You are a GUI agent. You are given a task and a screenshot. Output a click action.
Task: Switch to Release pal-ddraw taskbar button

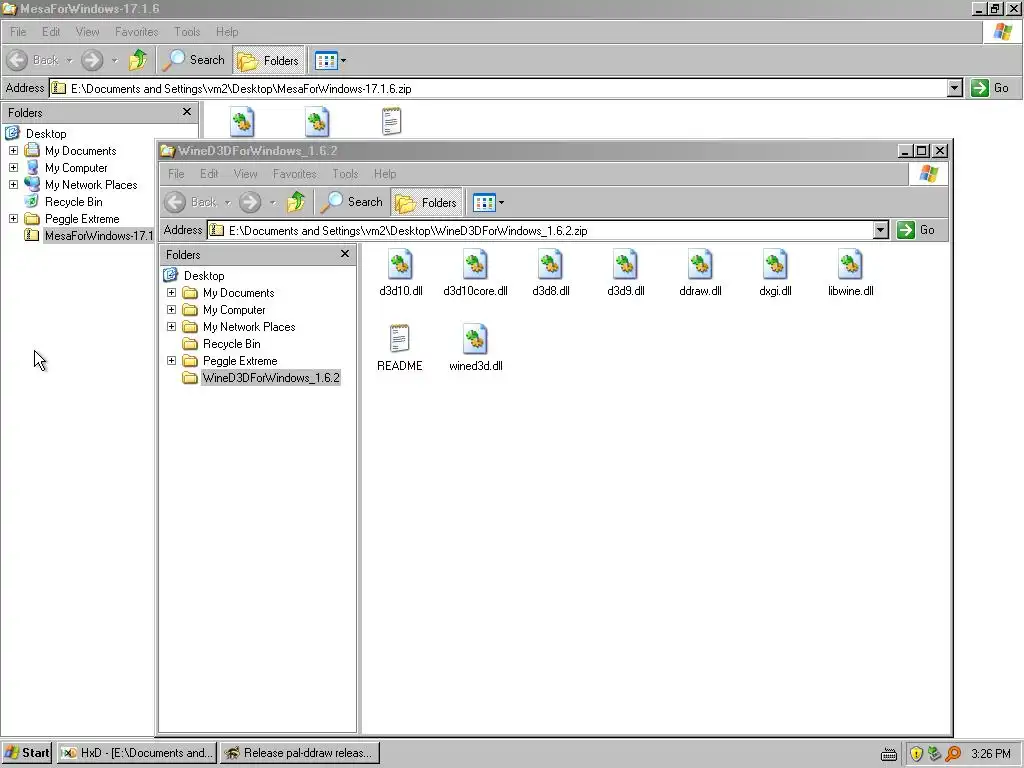point(299,753)
